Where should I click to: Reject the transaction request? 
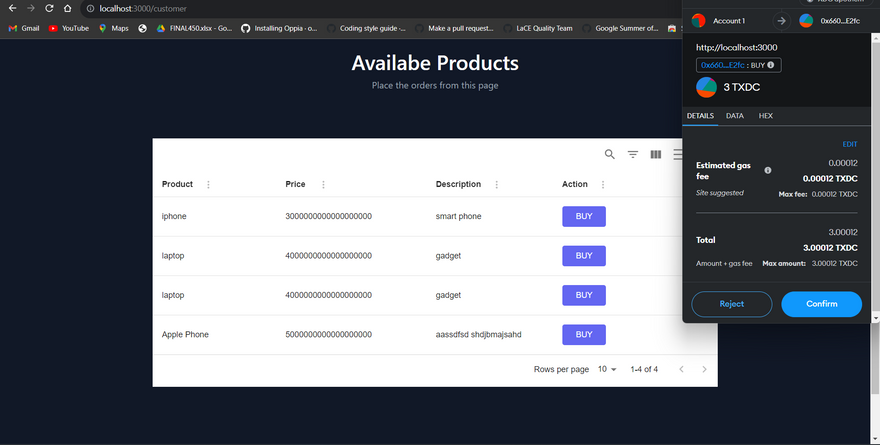pos(731,304)
